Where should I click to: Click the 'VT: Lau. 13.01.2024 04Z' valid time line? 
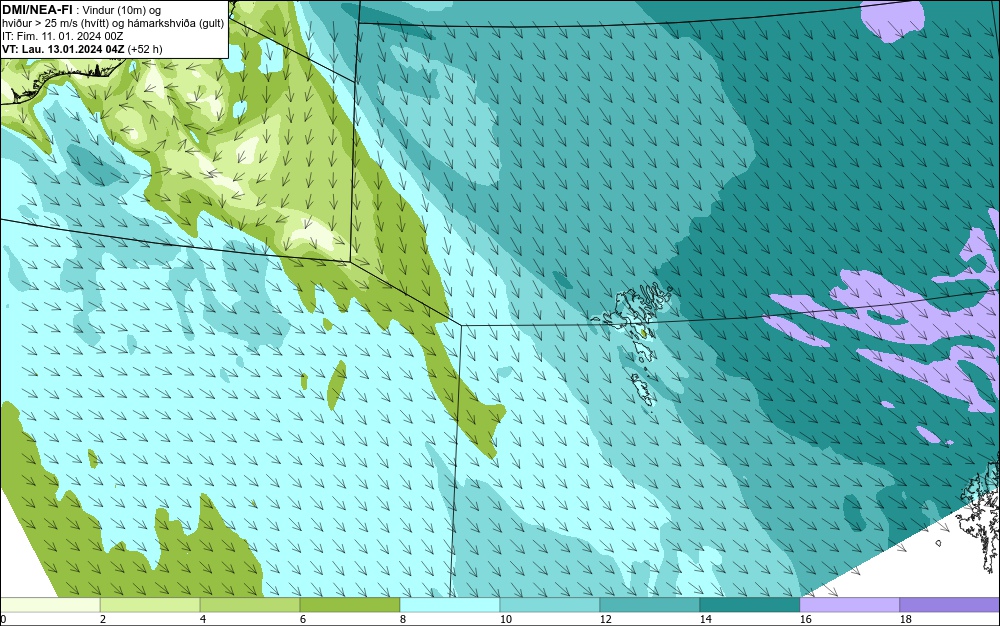[x=64, y=49]
